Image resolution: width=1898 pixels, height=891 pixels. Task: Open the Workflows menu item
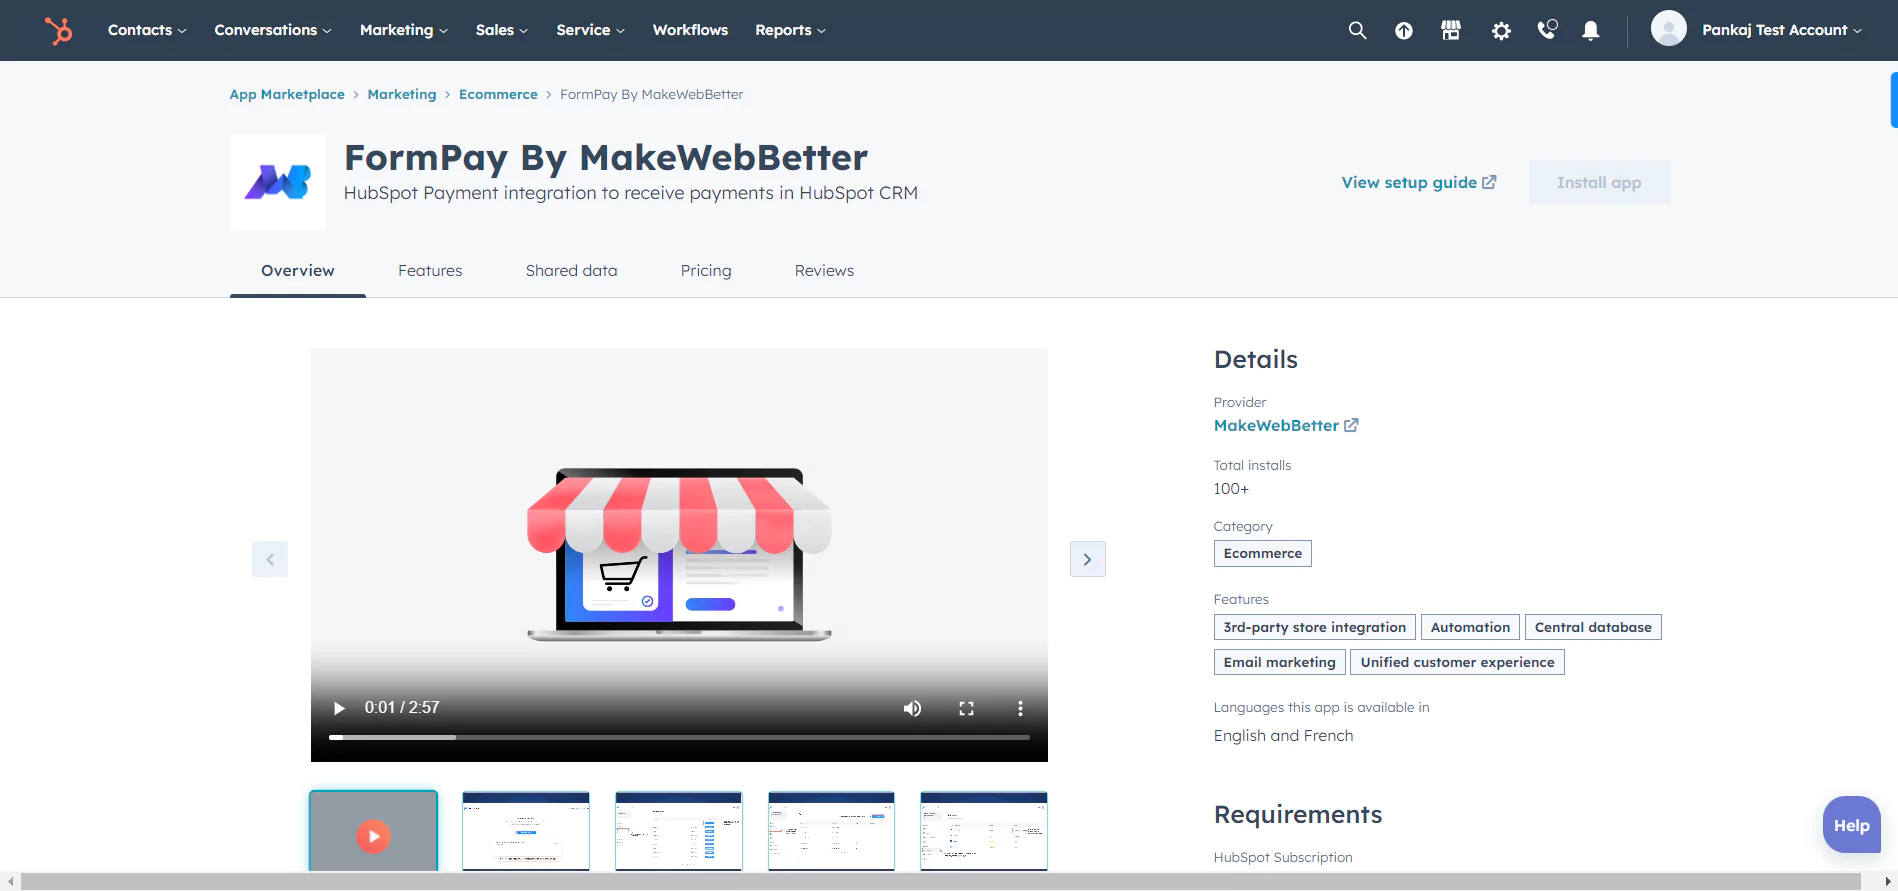(690, 30)
